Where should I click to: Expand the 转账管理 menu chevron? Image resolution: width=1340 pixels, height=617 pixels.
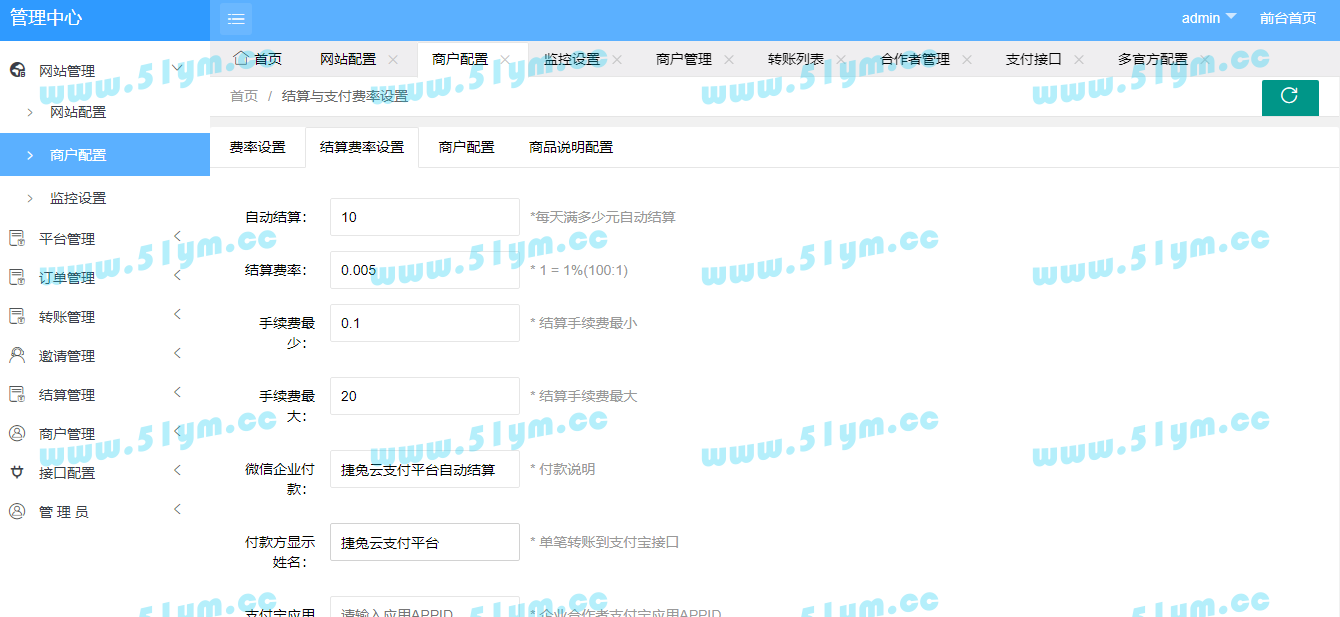tap(178, 314)
